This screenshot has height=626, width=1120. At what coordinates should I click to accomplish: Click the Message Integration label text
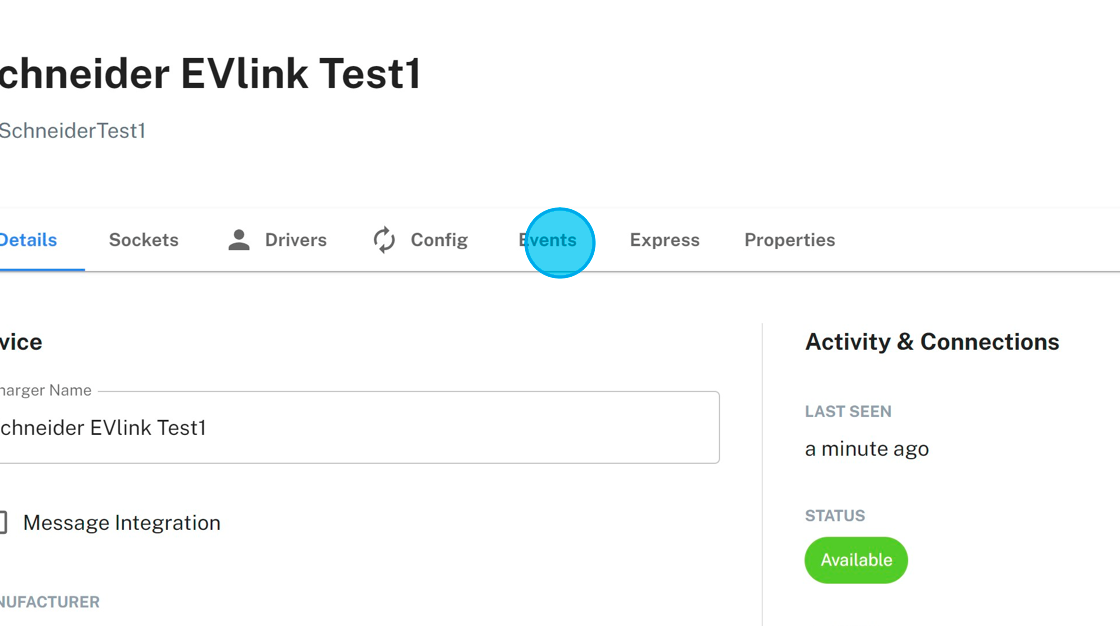pyautogui.click(x=121, y=523)
